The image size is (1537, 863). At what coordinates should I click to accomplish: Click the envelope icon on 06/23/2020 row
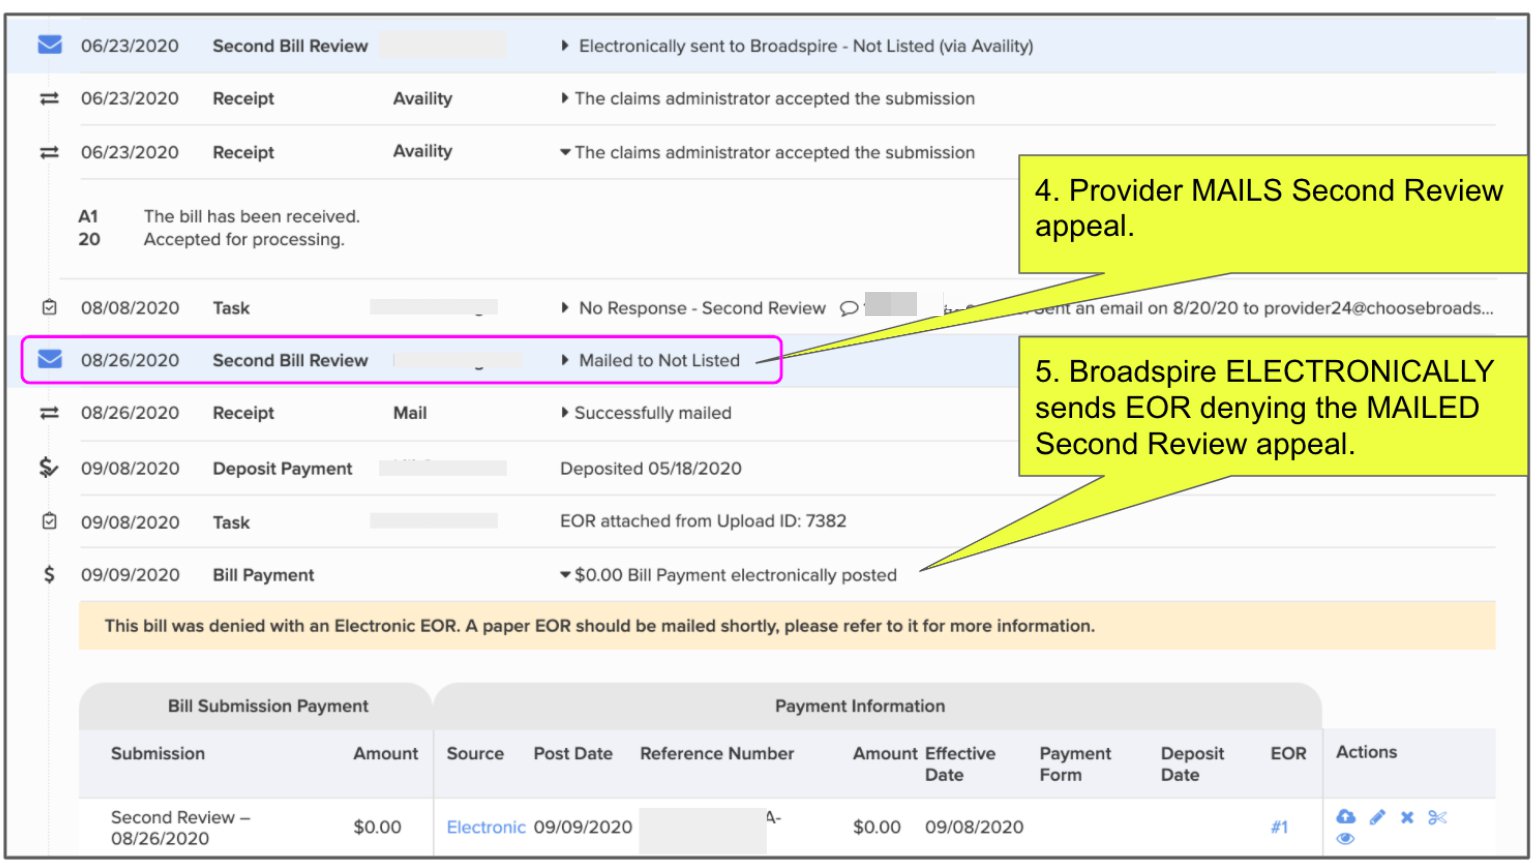[49, 45]
